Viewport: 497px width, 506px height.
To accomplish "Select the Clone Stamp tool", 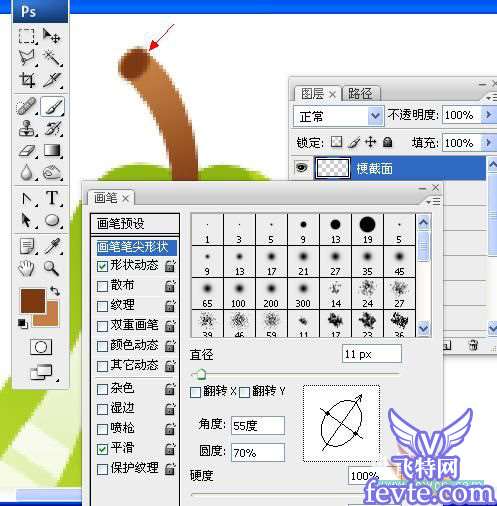I will (x=27, y=128).
